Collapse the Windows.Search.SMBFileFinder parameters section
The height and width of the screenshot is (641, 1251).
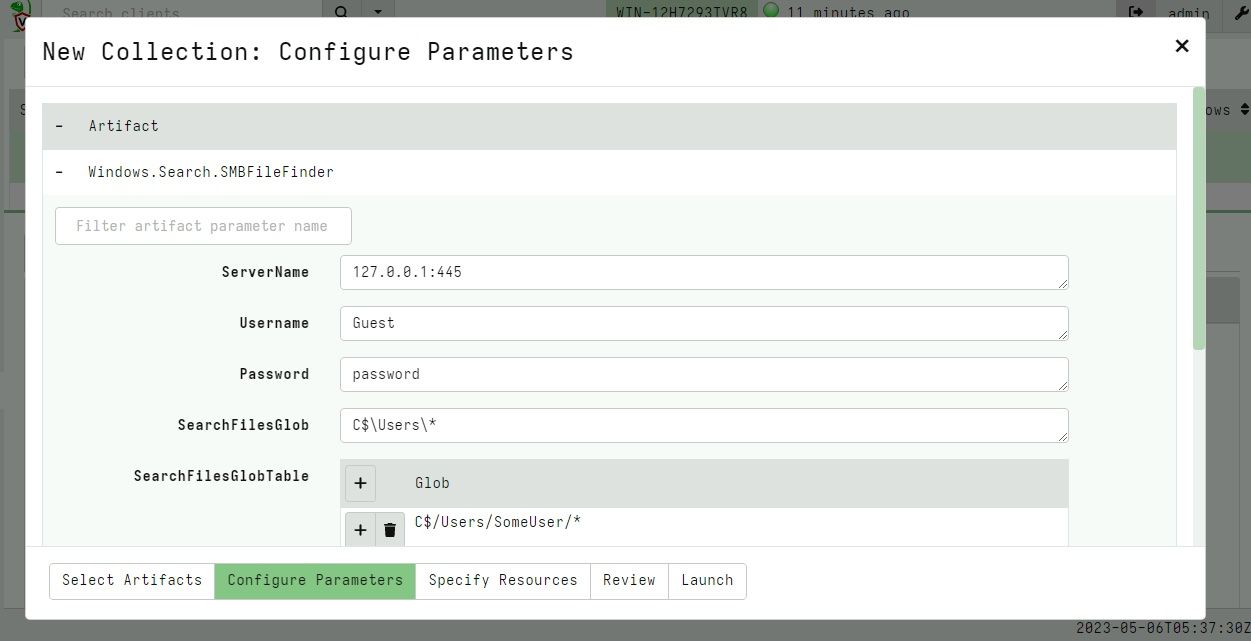(60, 172)
